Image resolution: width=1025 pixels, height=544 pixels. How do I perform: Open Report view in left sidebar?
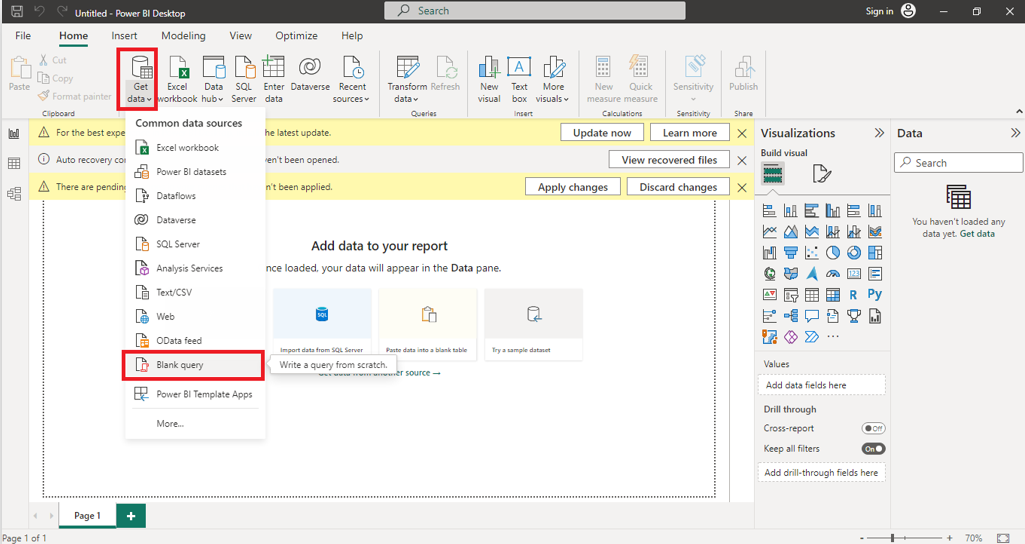(x=14, y=133)
